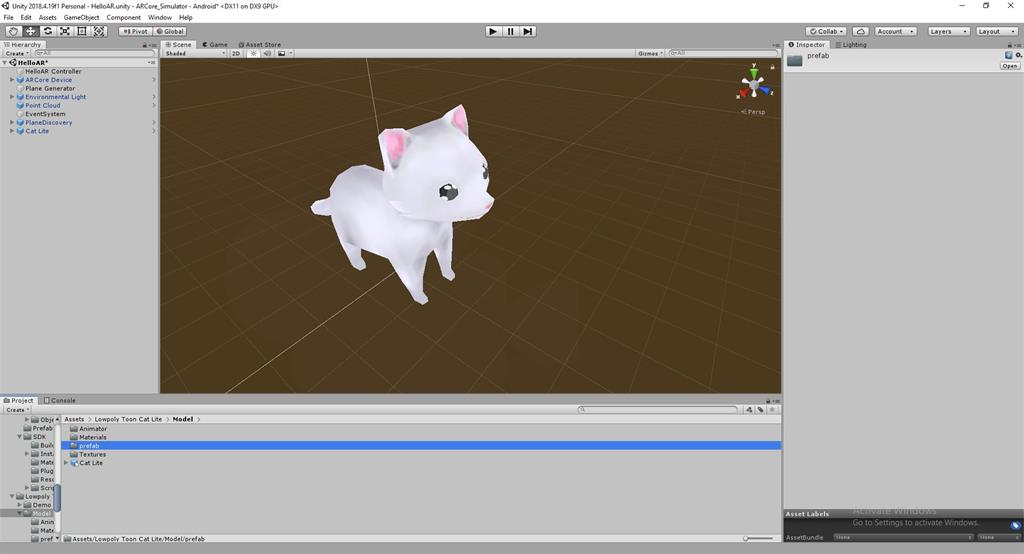
Task: Click Open button in Inspector
Action: [x=1010, y=66]
